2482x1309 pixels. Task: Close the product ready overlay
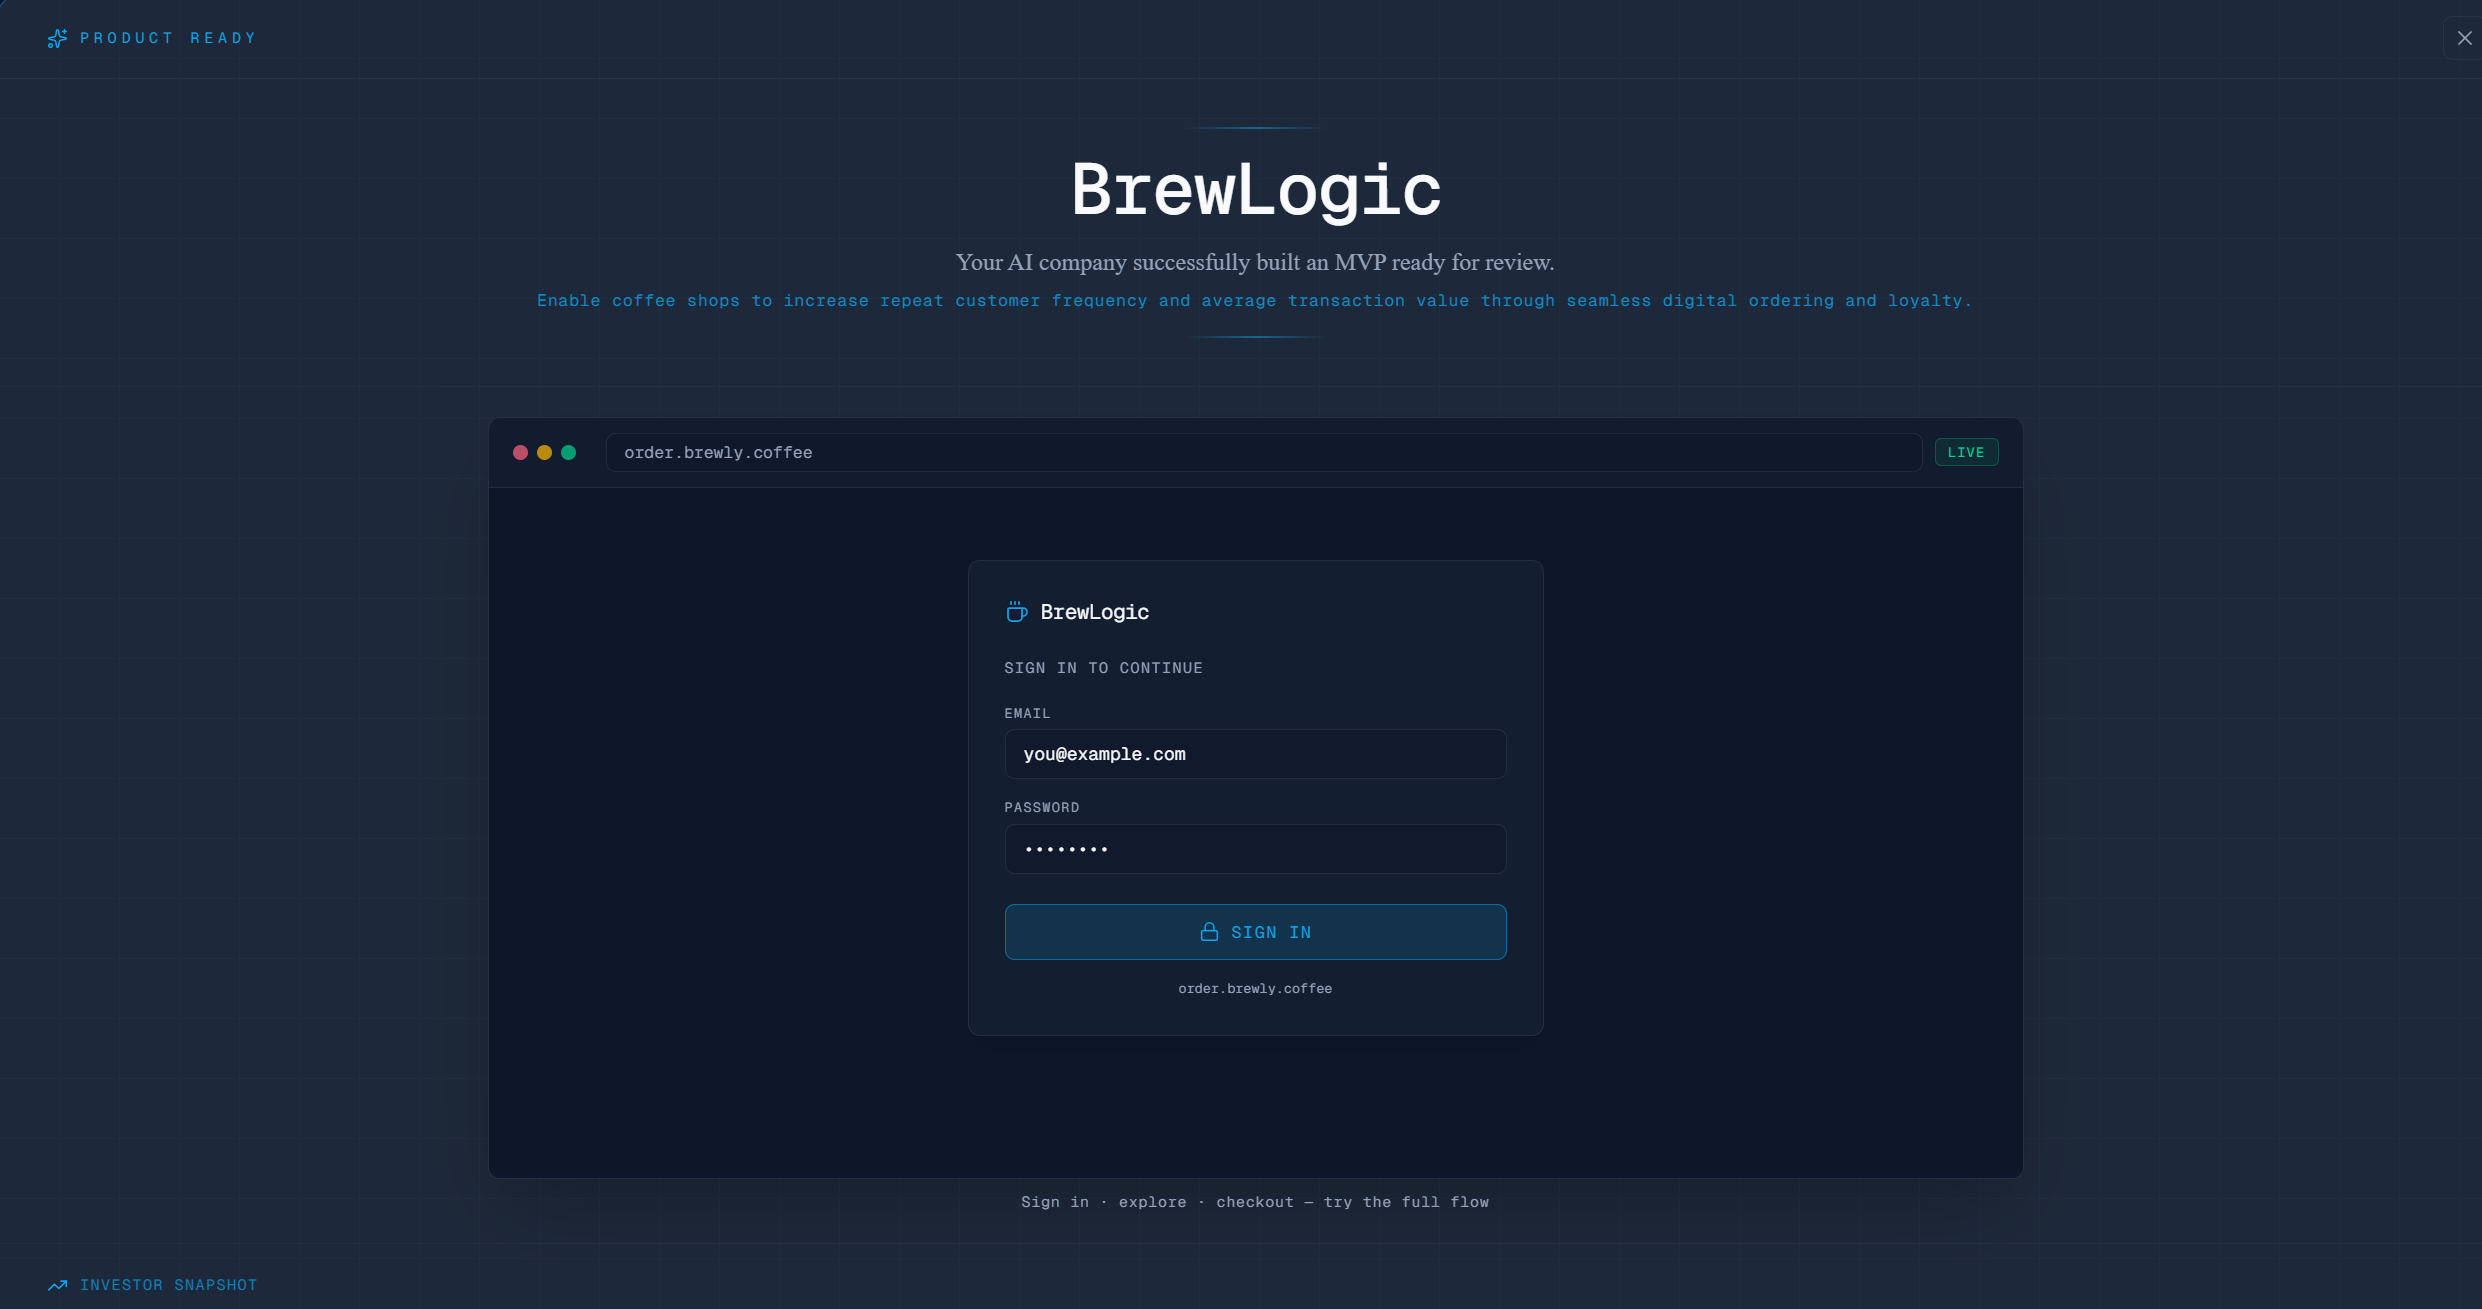[2464, 38]
